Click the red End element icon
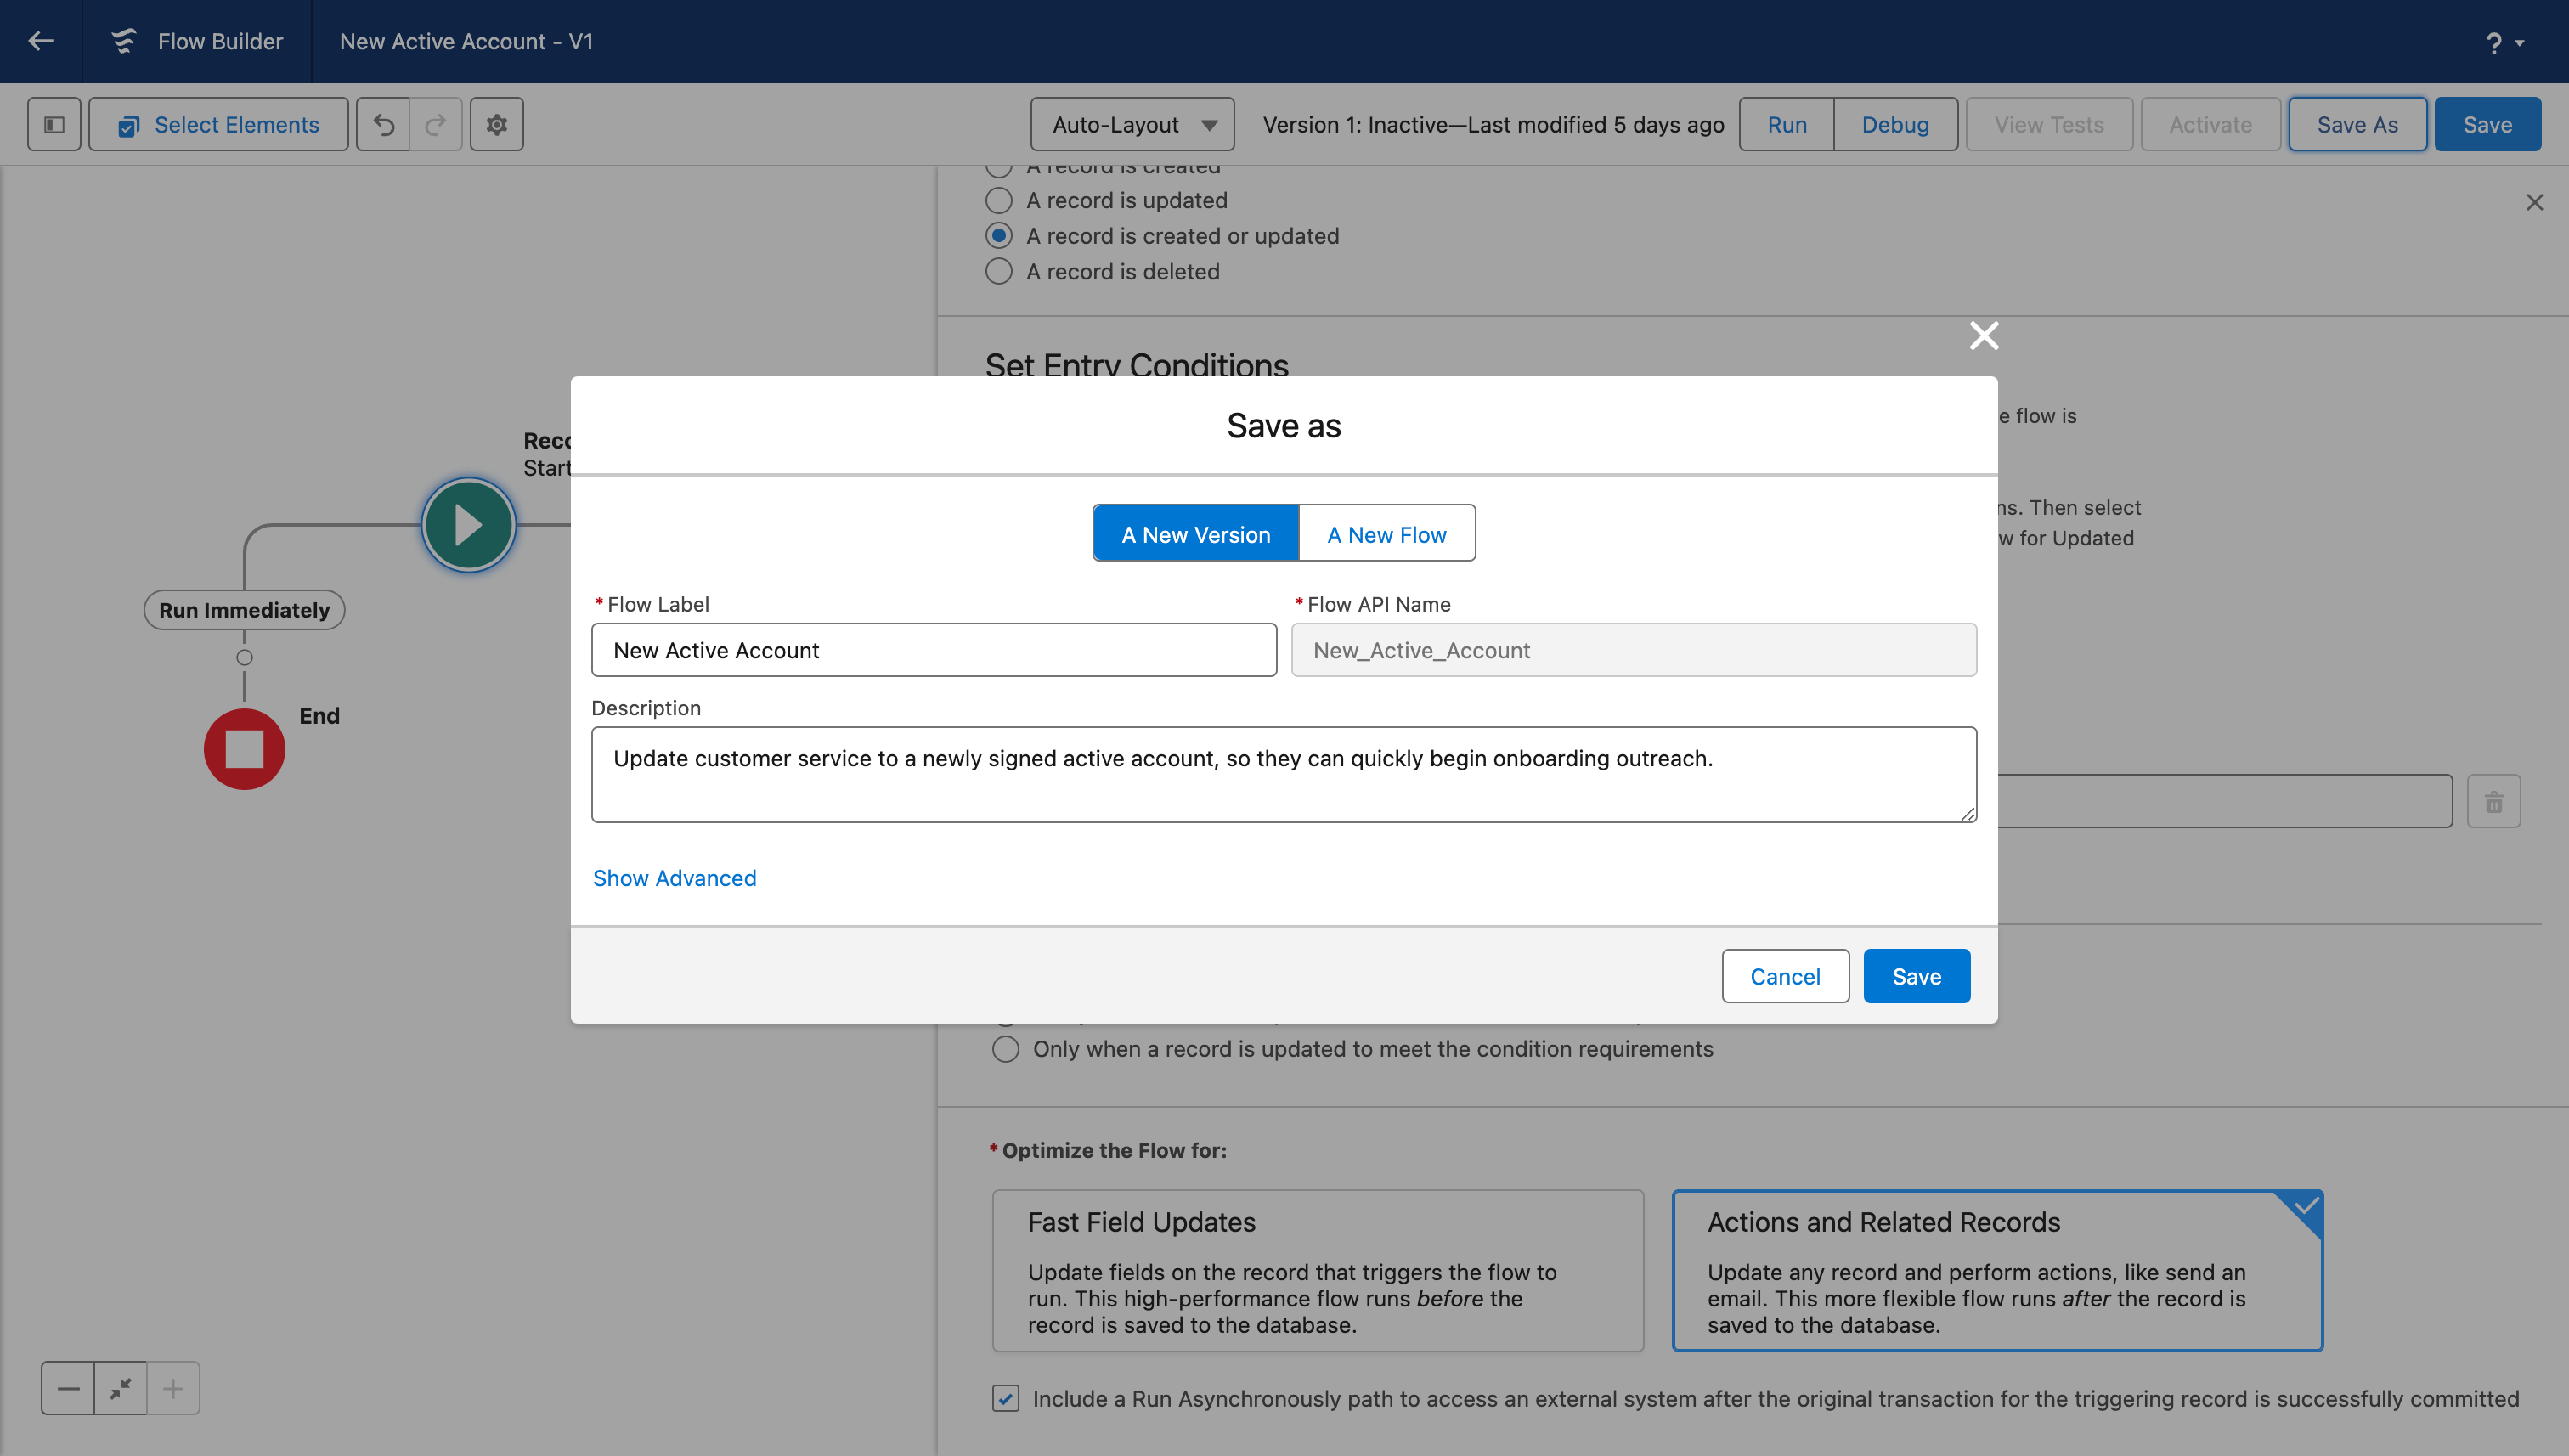The width and height of the screenshot is (2569, 1456). pyautogui.click(x=244, y=749)
